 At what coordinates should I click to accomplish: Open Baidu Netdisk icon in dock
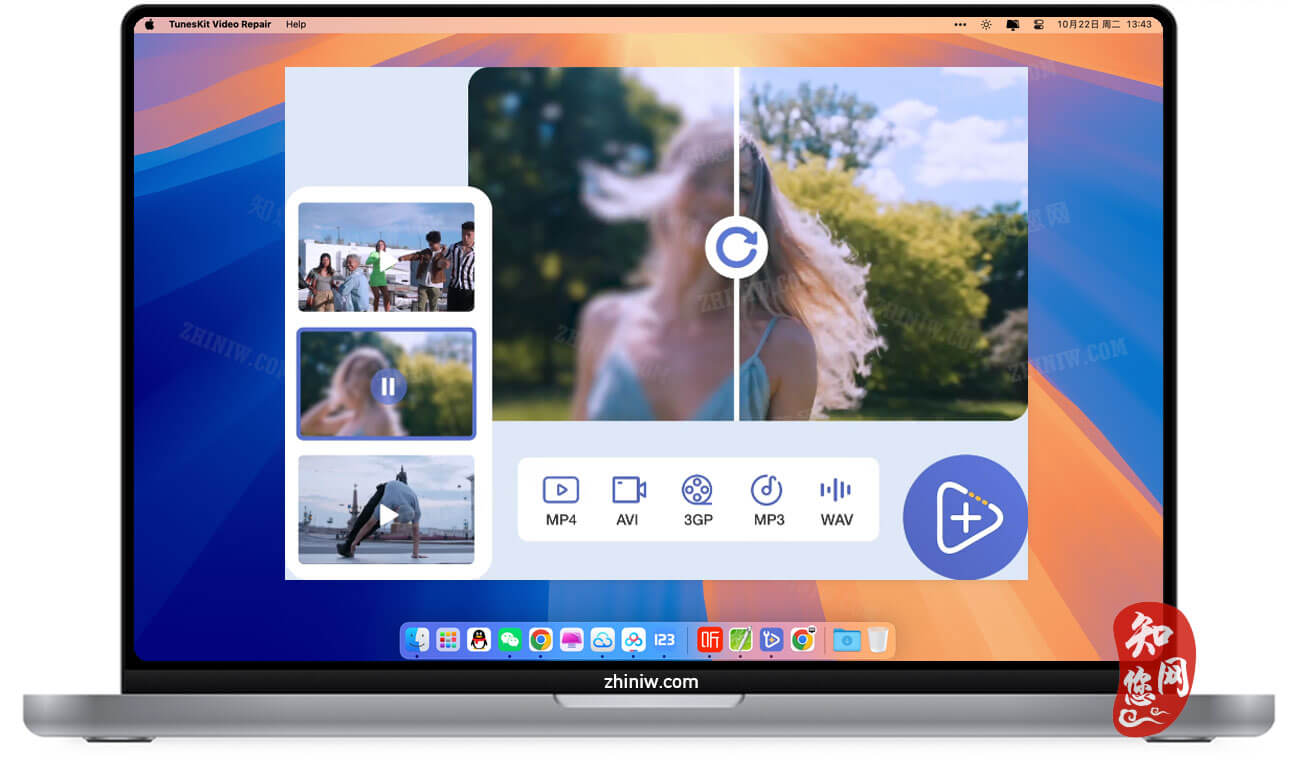point(633,639)
